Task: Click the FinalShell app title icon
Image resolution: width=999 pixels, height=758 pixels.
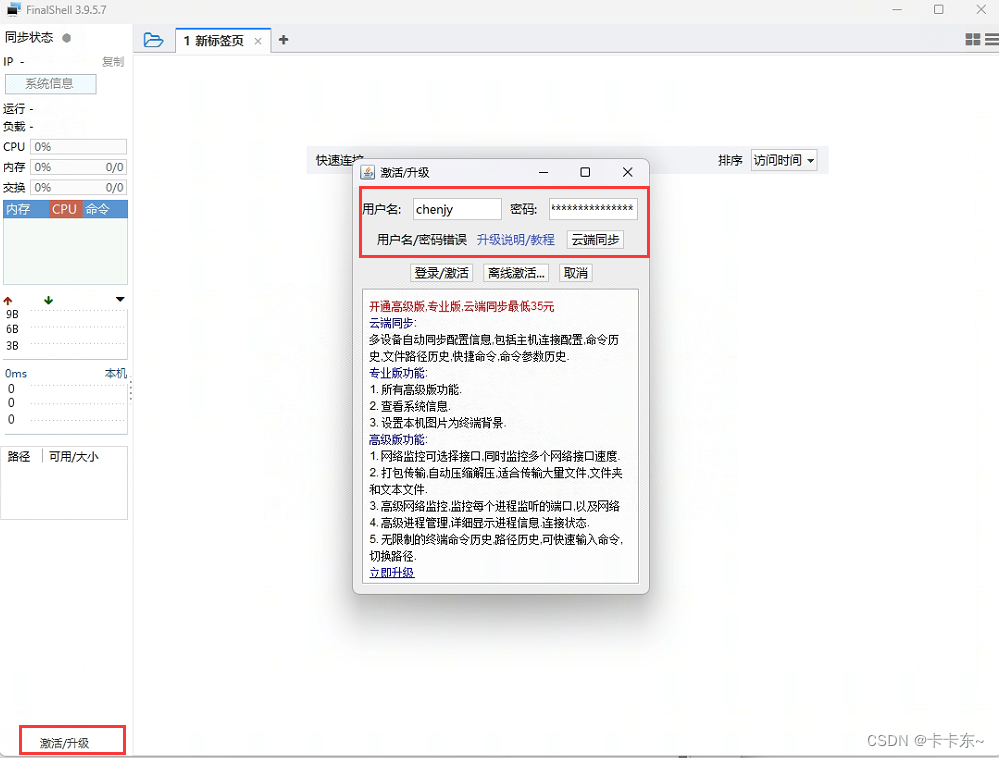Action: click(14, 10)
